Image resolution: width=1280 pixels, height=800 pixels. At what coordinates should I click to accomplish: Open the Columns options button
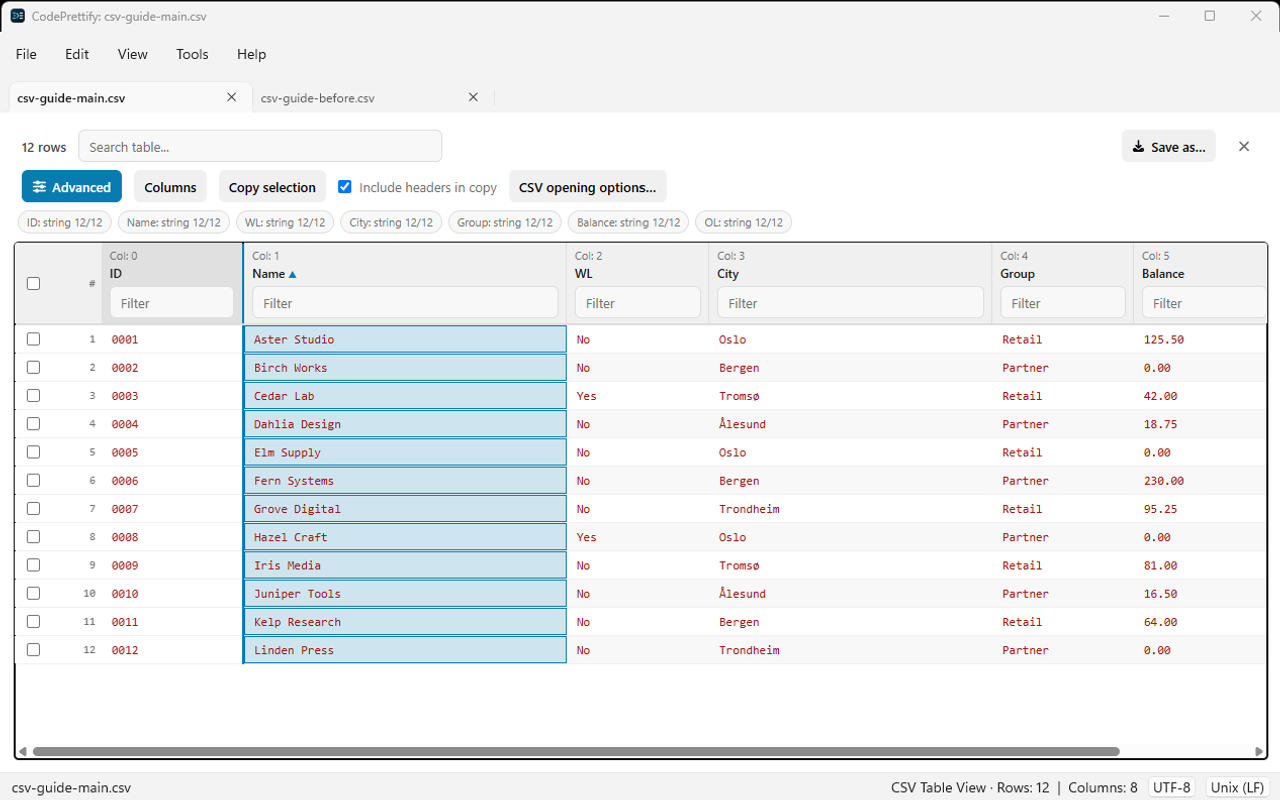(x=170, y=186)
